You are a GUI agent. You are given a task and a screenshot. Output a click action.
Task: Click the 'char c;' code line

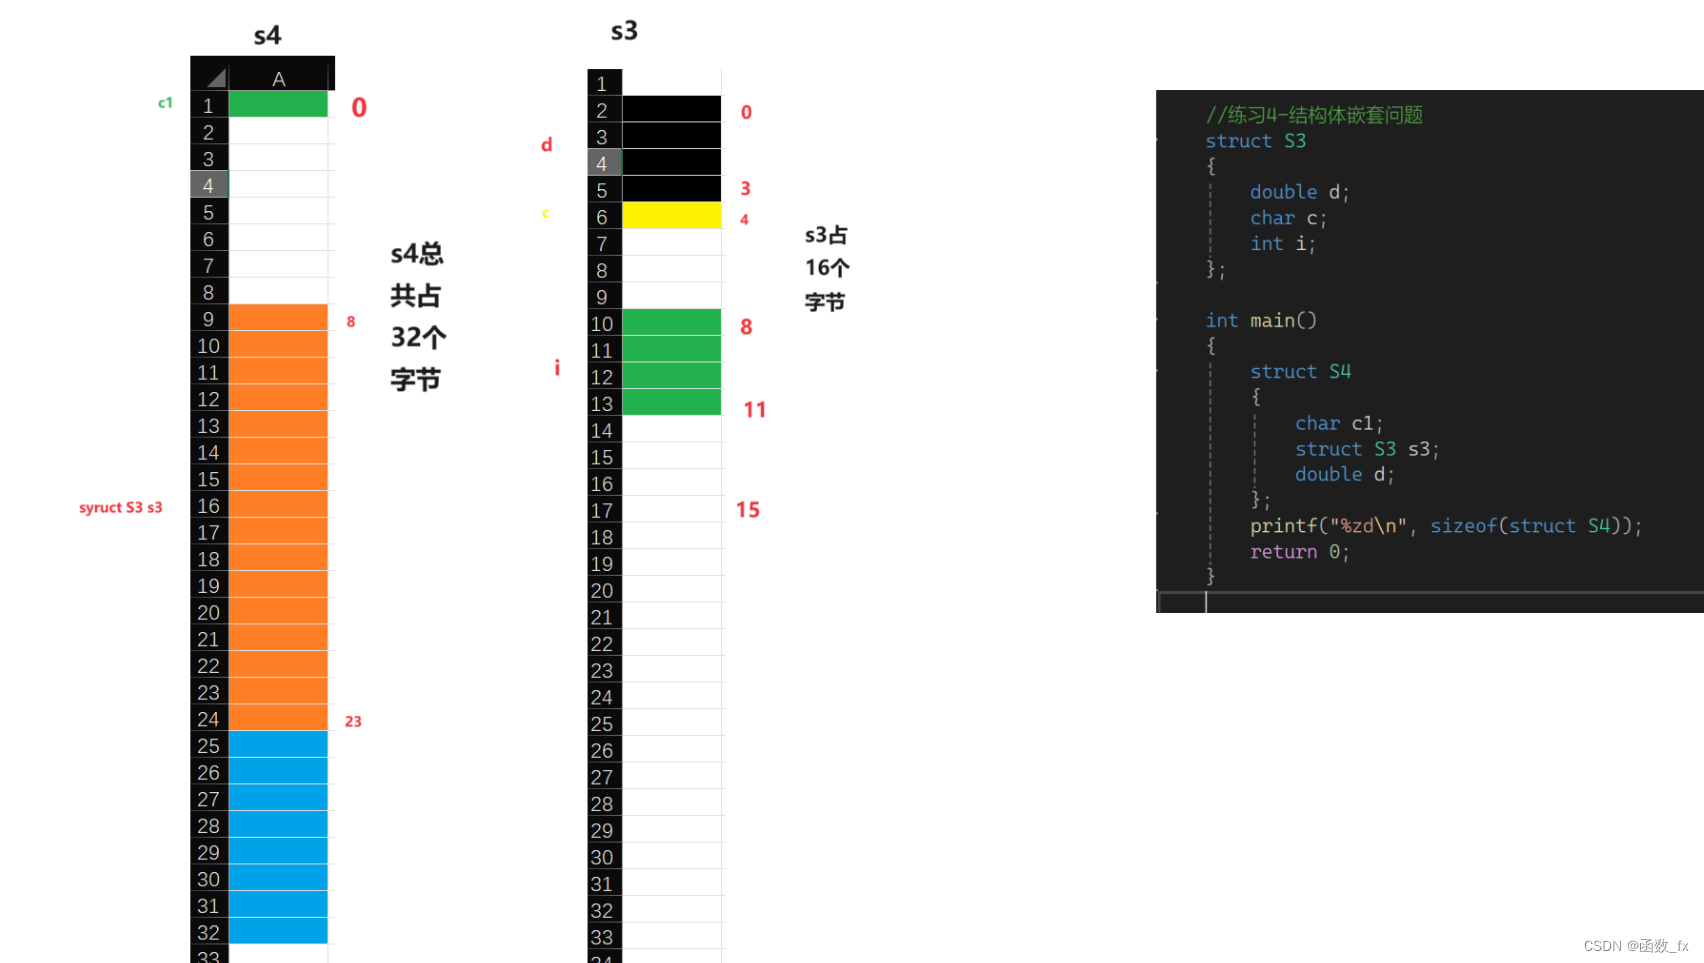pos(1289,218)
